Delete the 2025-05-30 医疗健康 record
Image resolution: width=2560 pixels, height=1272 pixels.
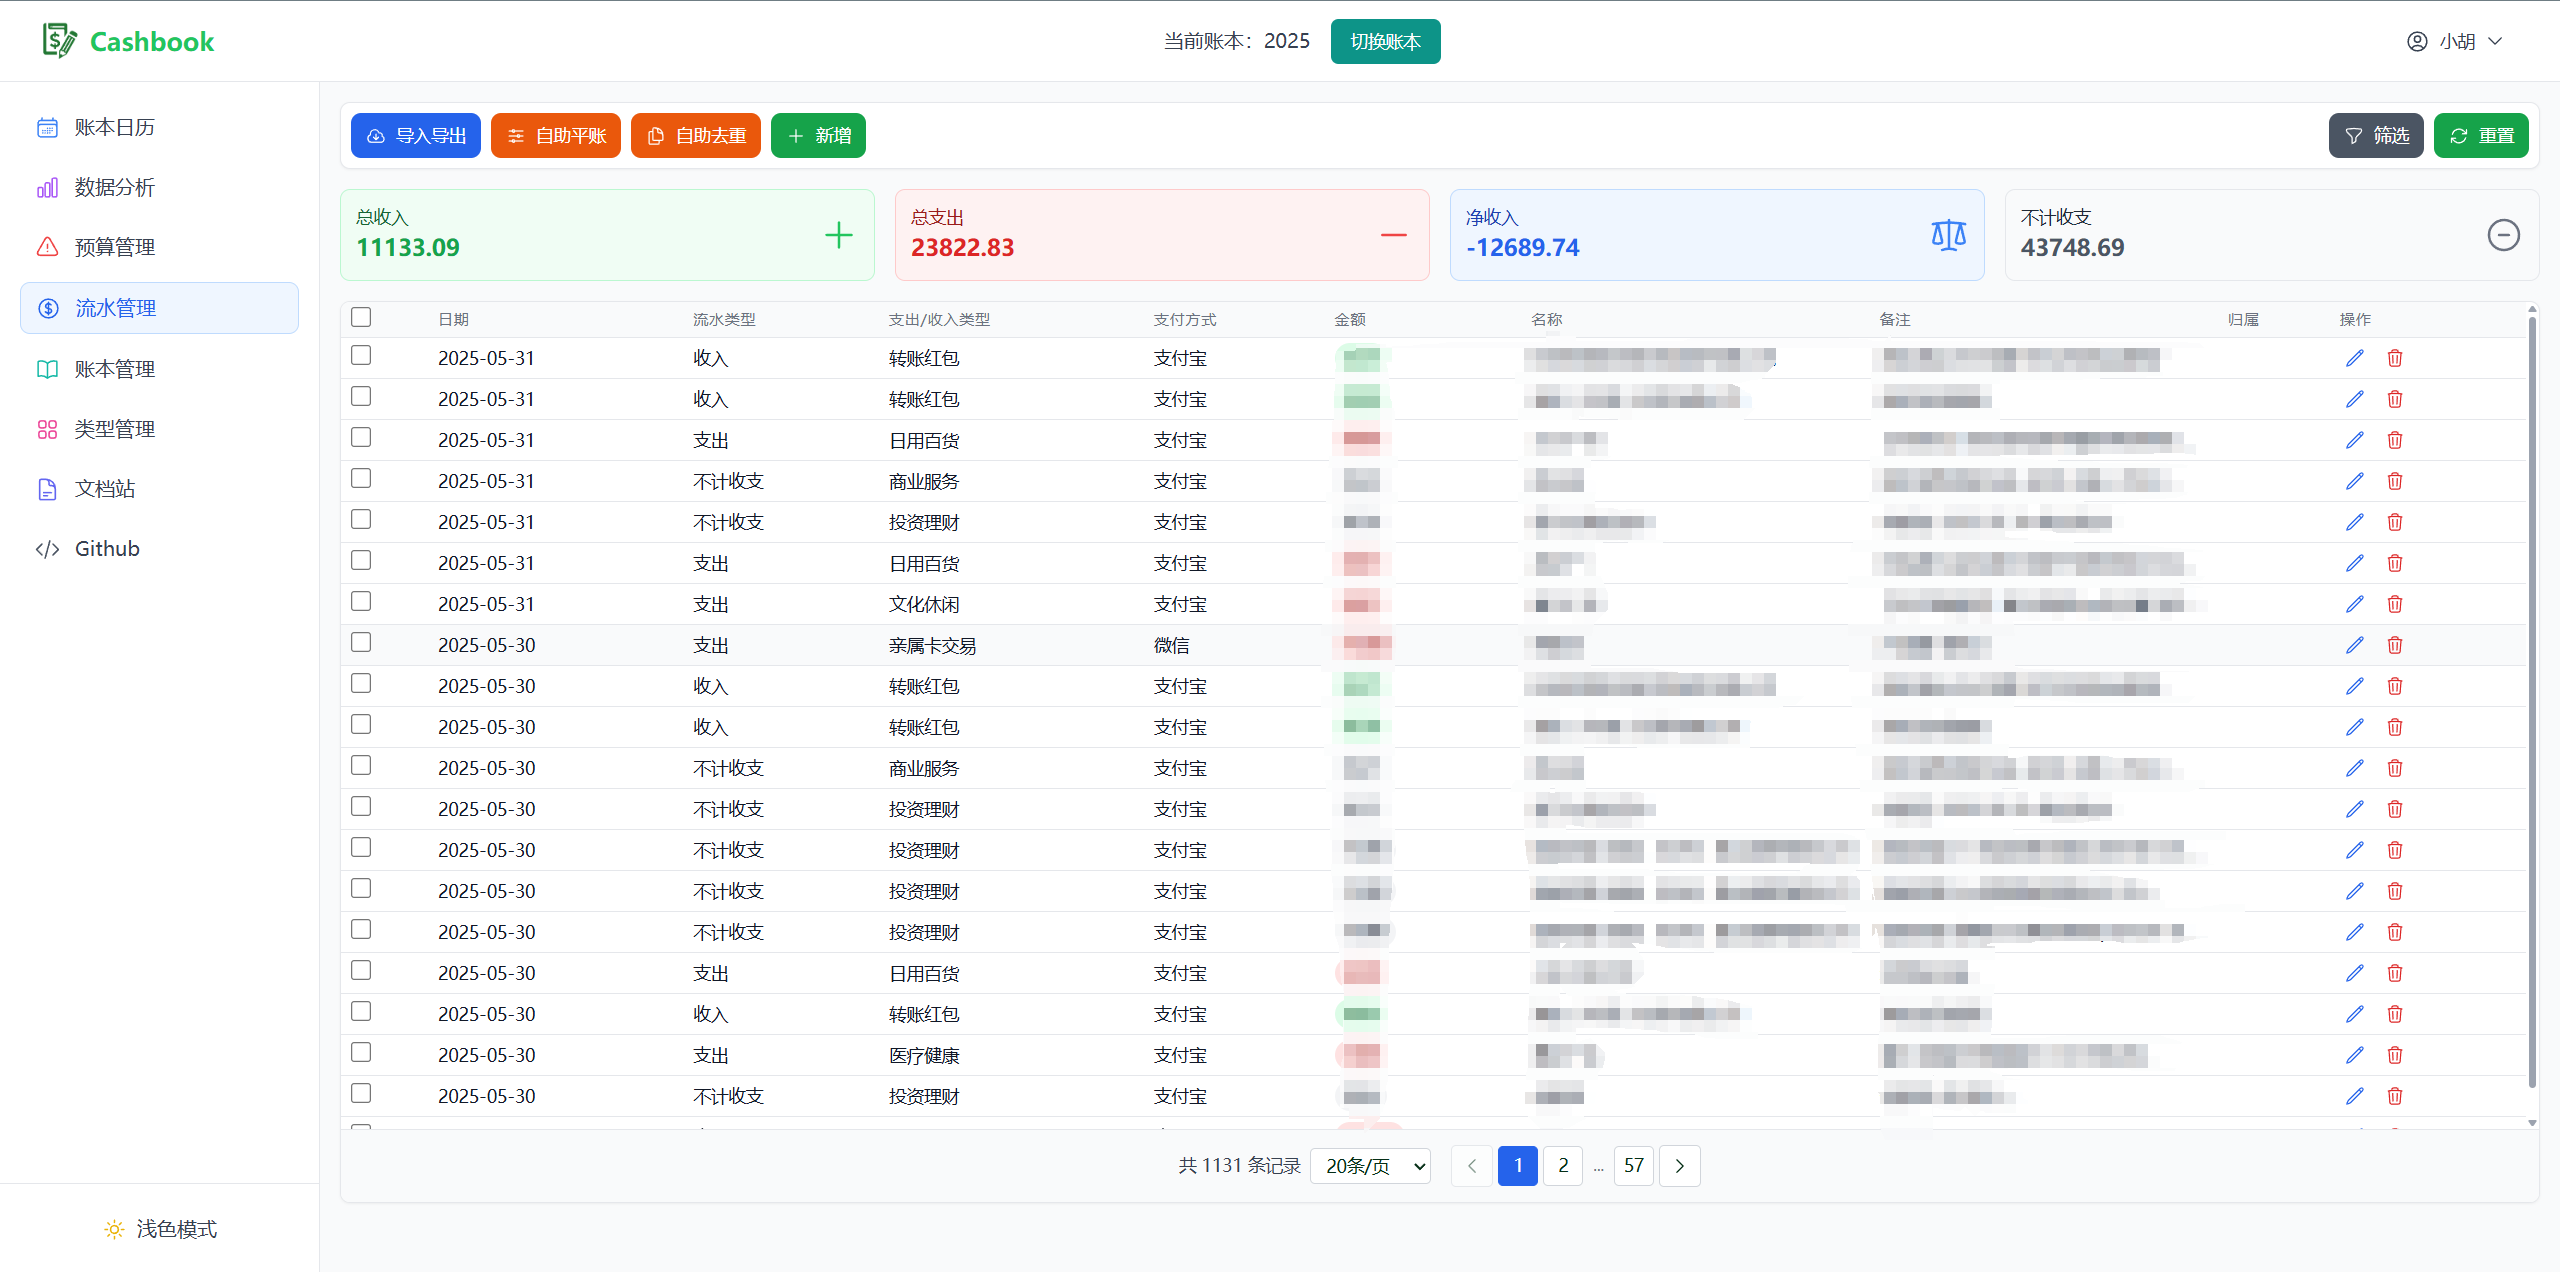click(x=2395, y=1055)
